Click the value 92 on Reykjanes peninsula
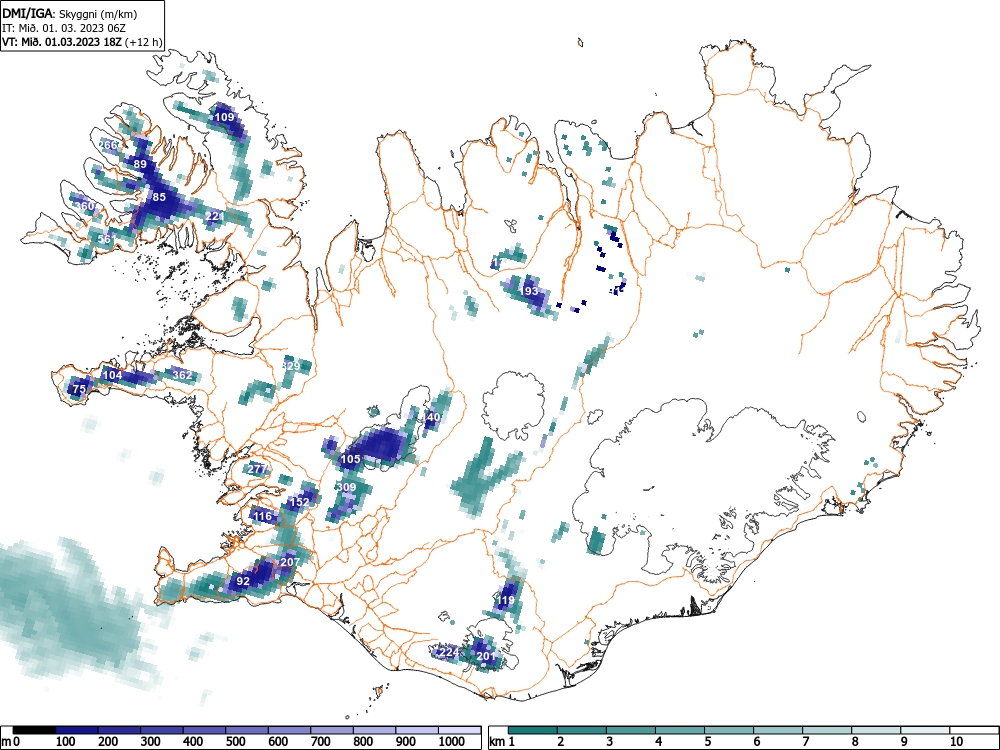 (243, 581)
